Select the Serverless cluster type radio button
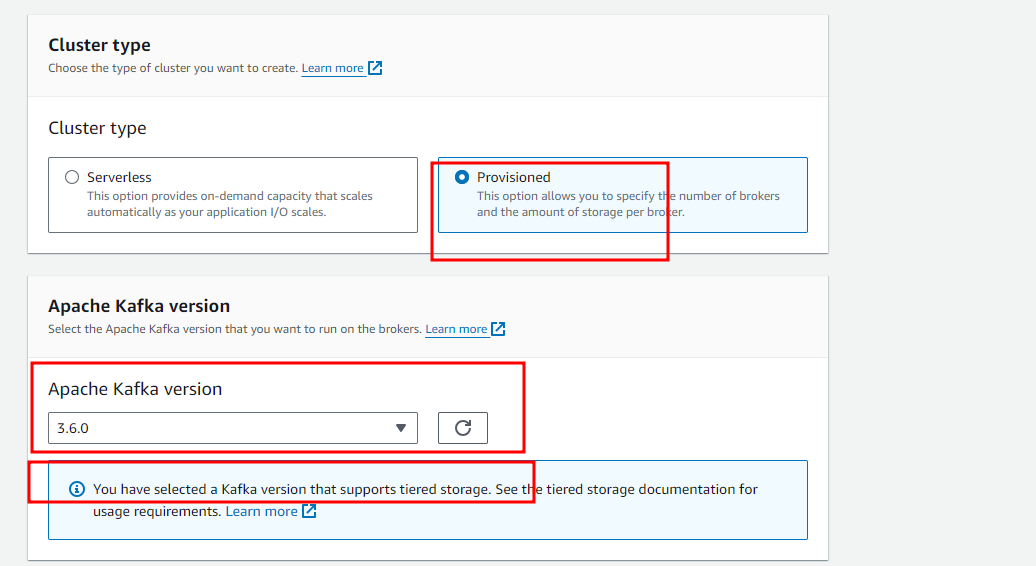 [71, 177]
